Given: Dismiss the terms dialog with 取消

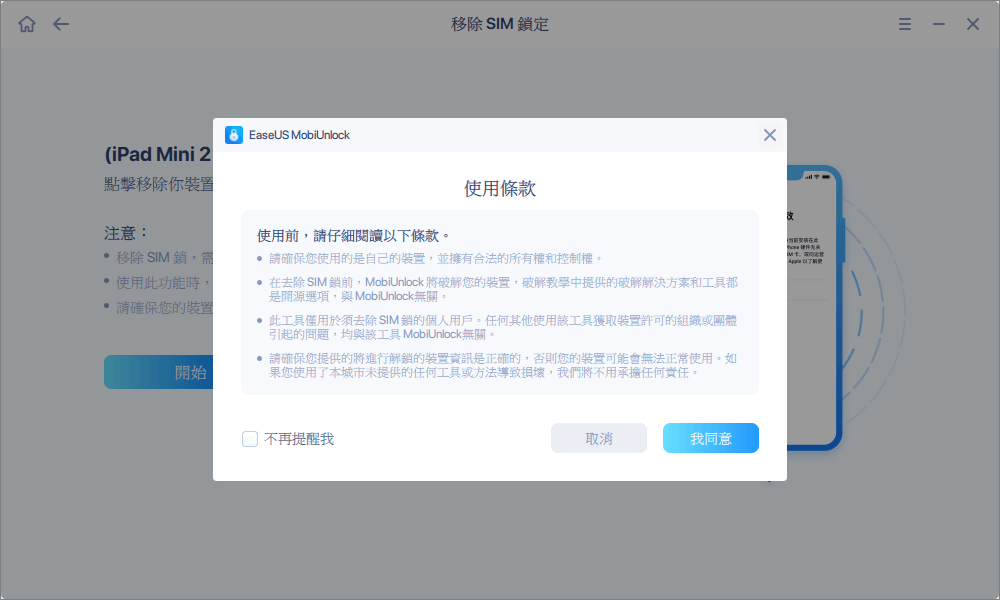Looking at the screenshot, I should click(x=598, y=438).
